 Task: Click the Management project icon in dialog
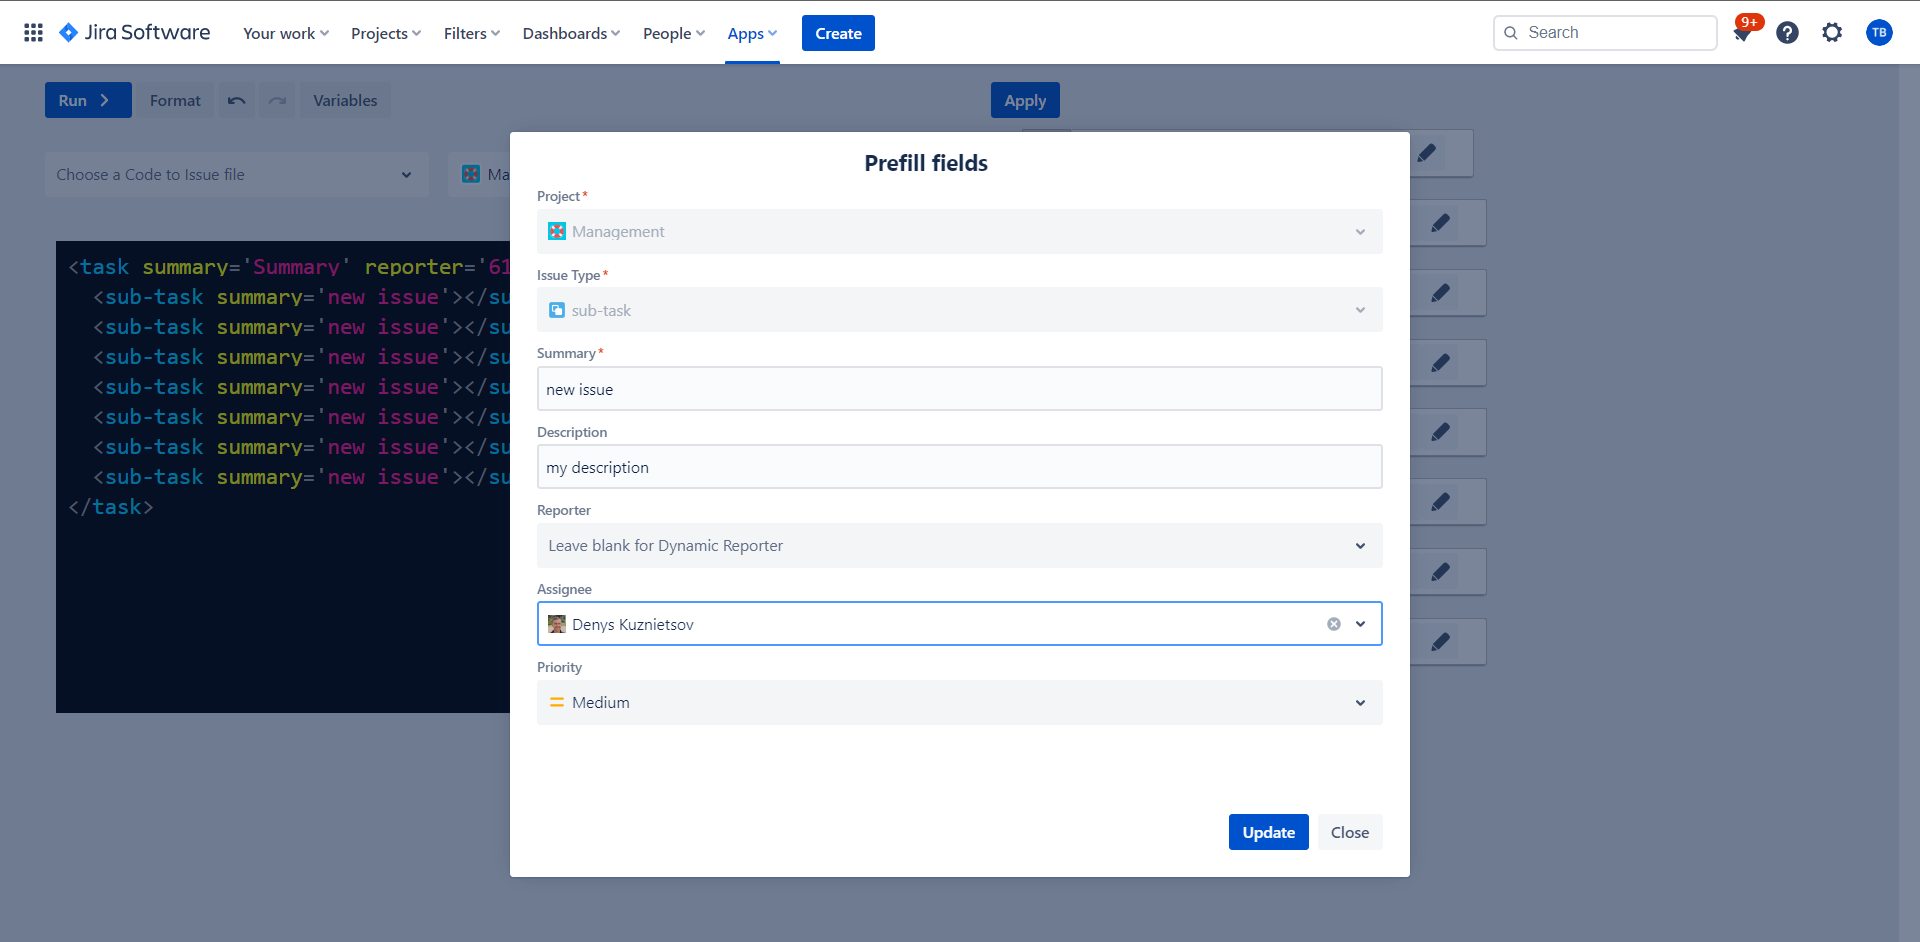tap(557, 232)
